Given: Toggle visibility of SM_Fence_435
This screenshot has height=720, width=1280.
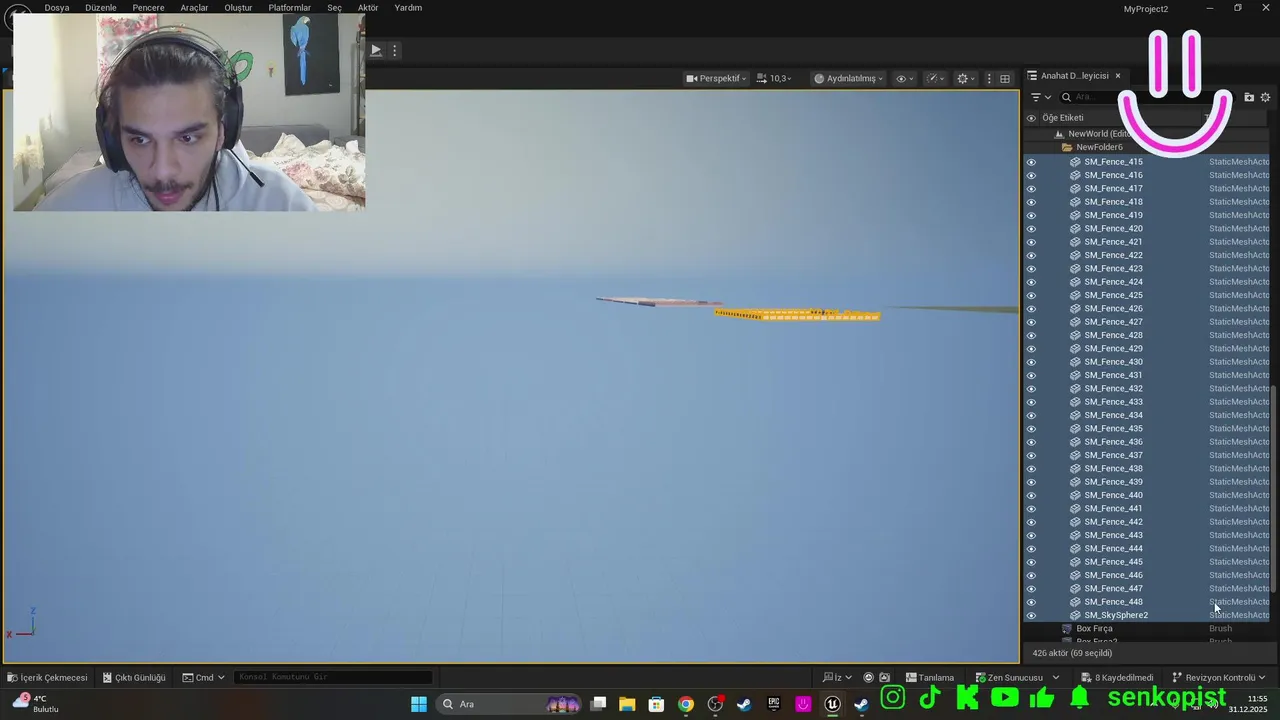Looking at the screenshot, I should tap(1031, 429).
